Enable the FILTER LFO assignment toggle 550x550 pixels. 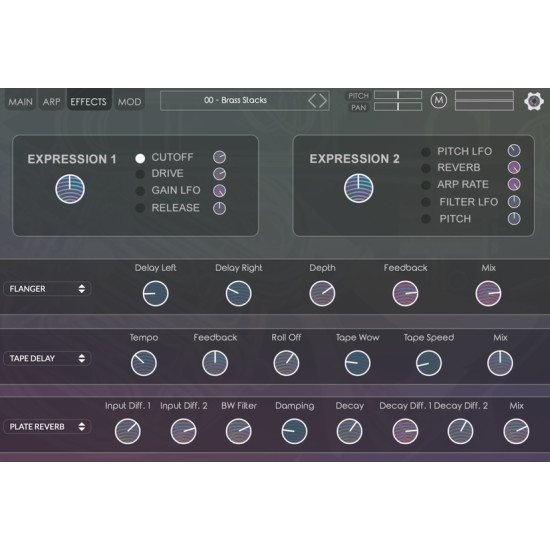[425, 202]
